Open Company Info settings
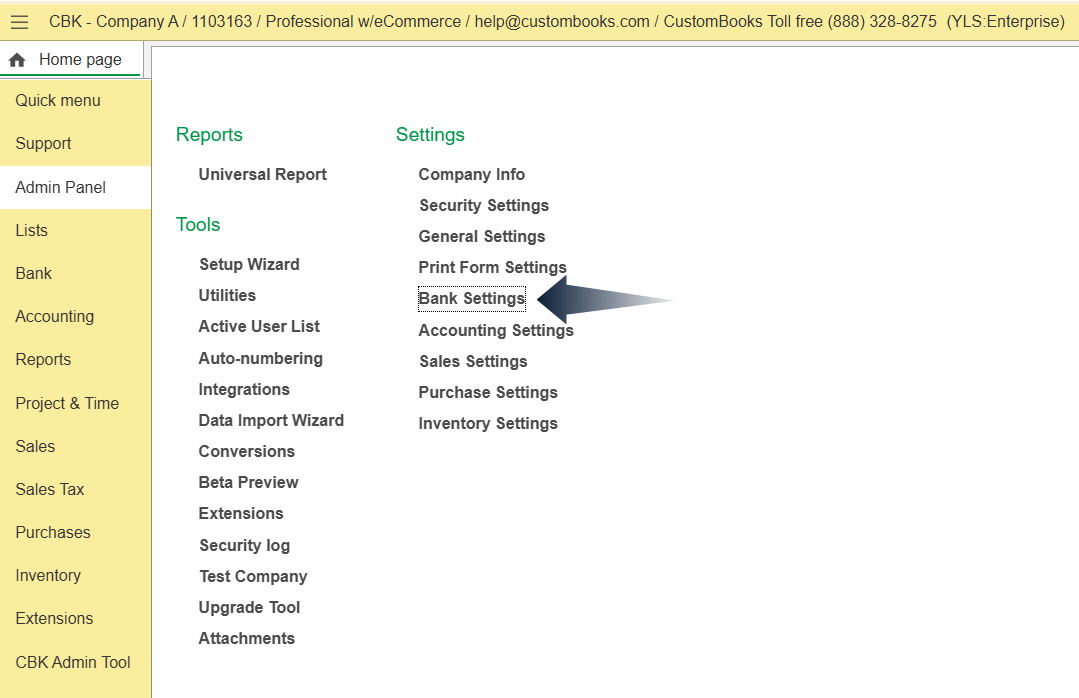Viewport: 1079px width, 698px height. [x=471, y=174]
